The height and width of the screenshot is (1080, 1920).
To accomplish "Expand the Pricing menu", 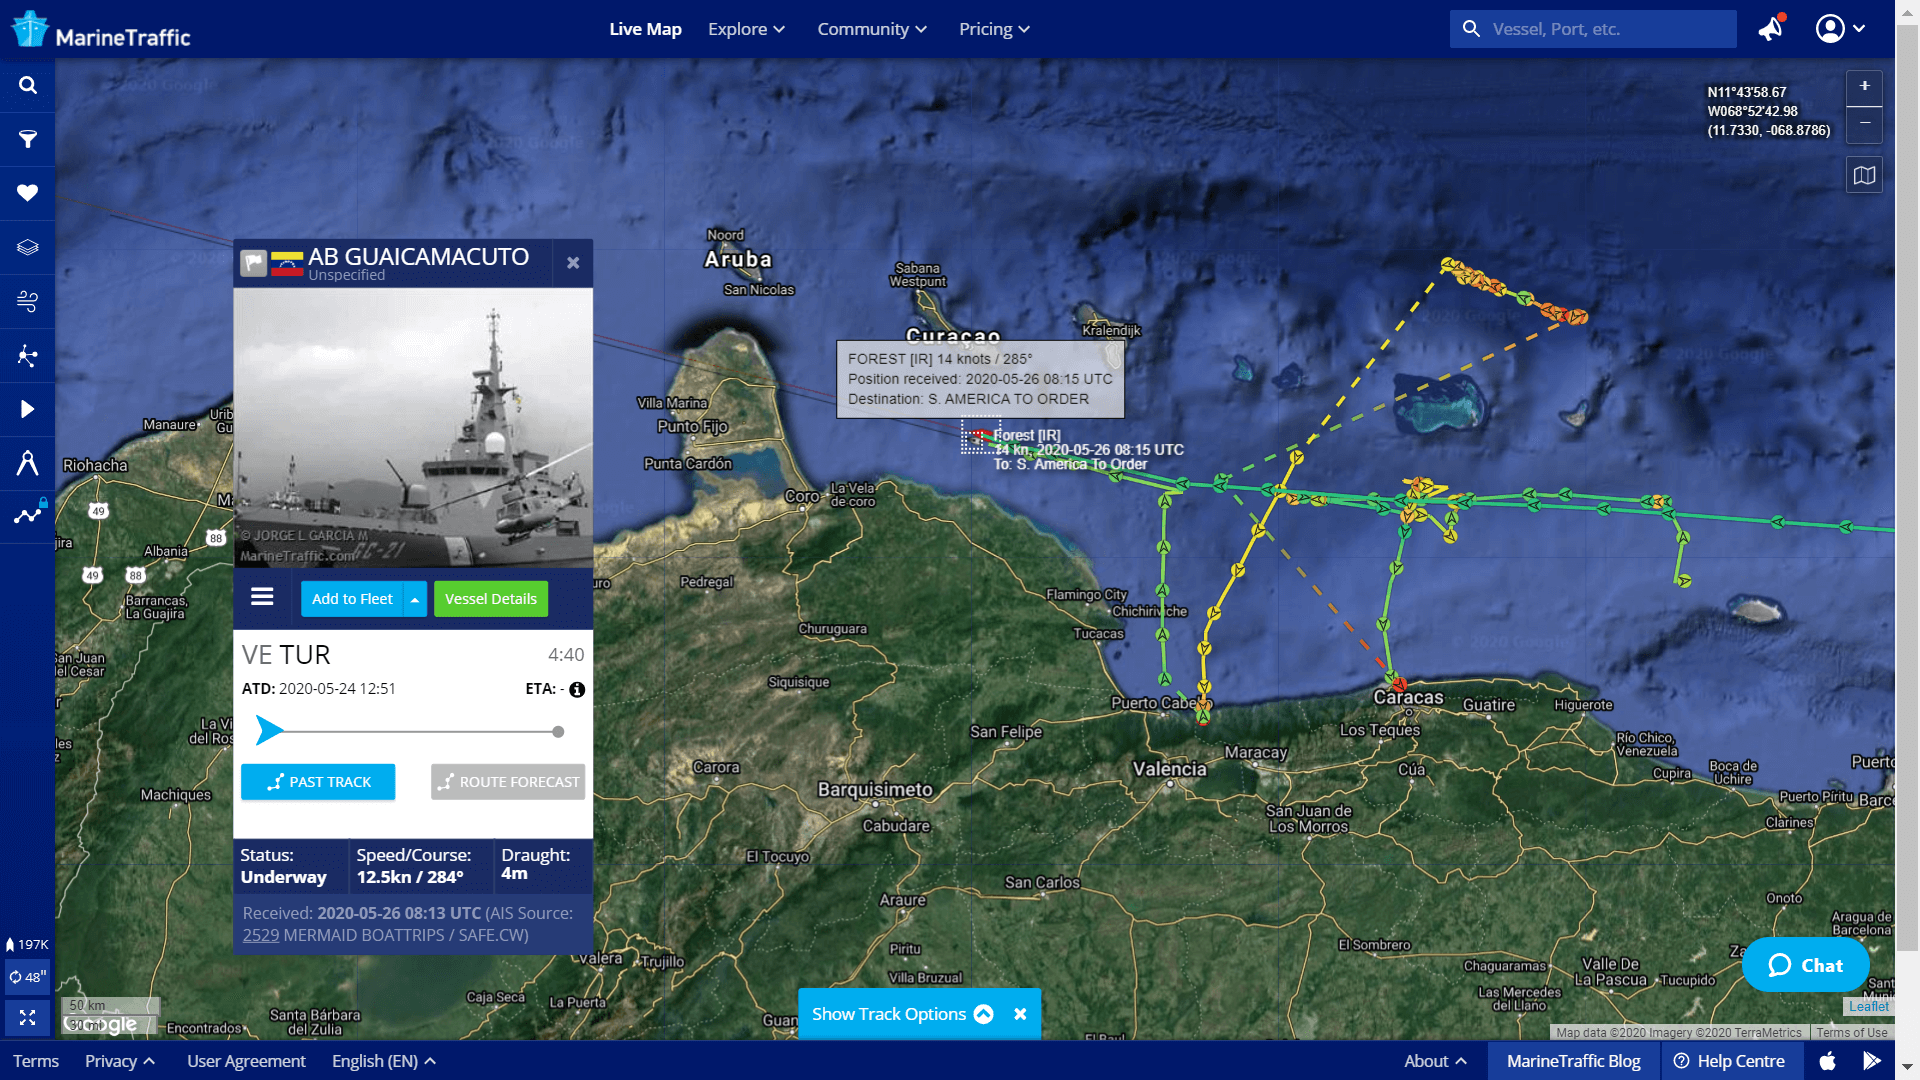I will coord(994,29).
